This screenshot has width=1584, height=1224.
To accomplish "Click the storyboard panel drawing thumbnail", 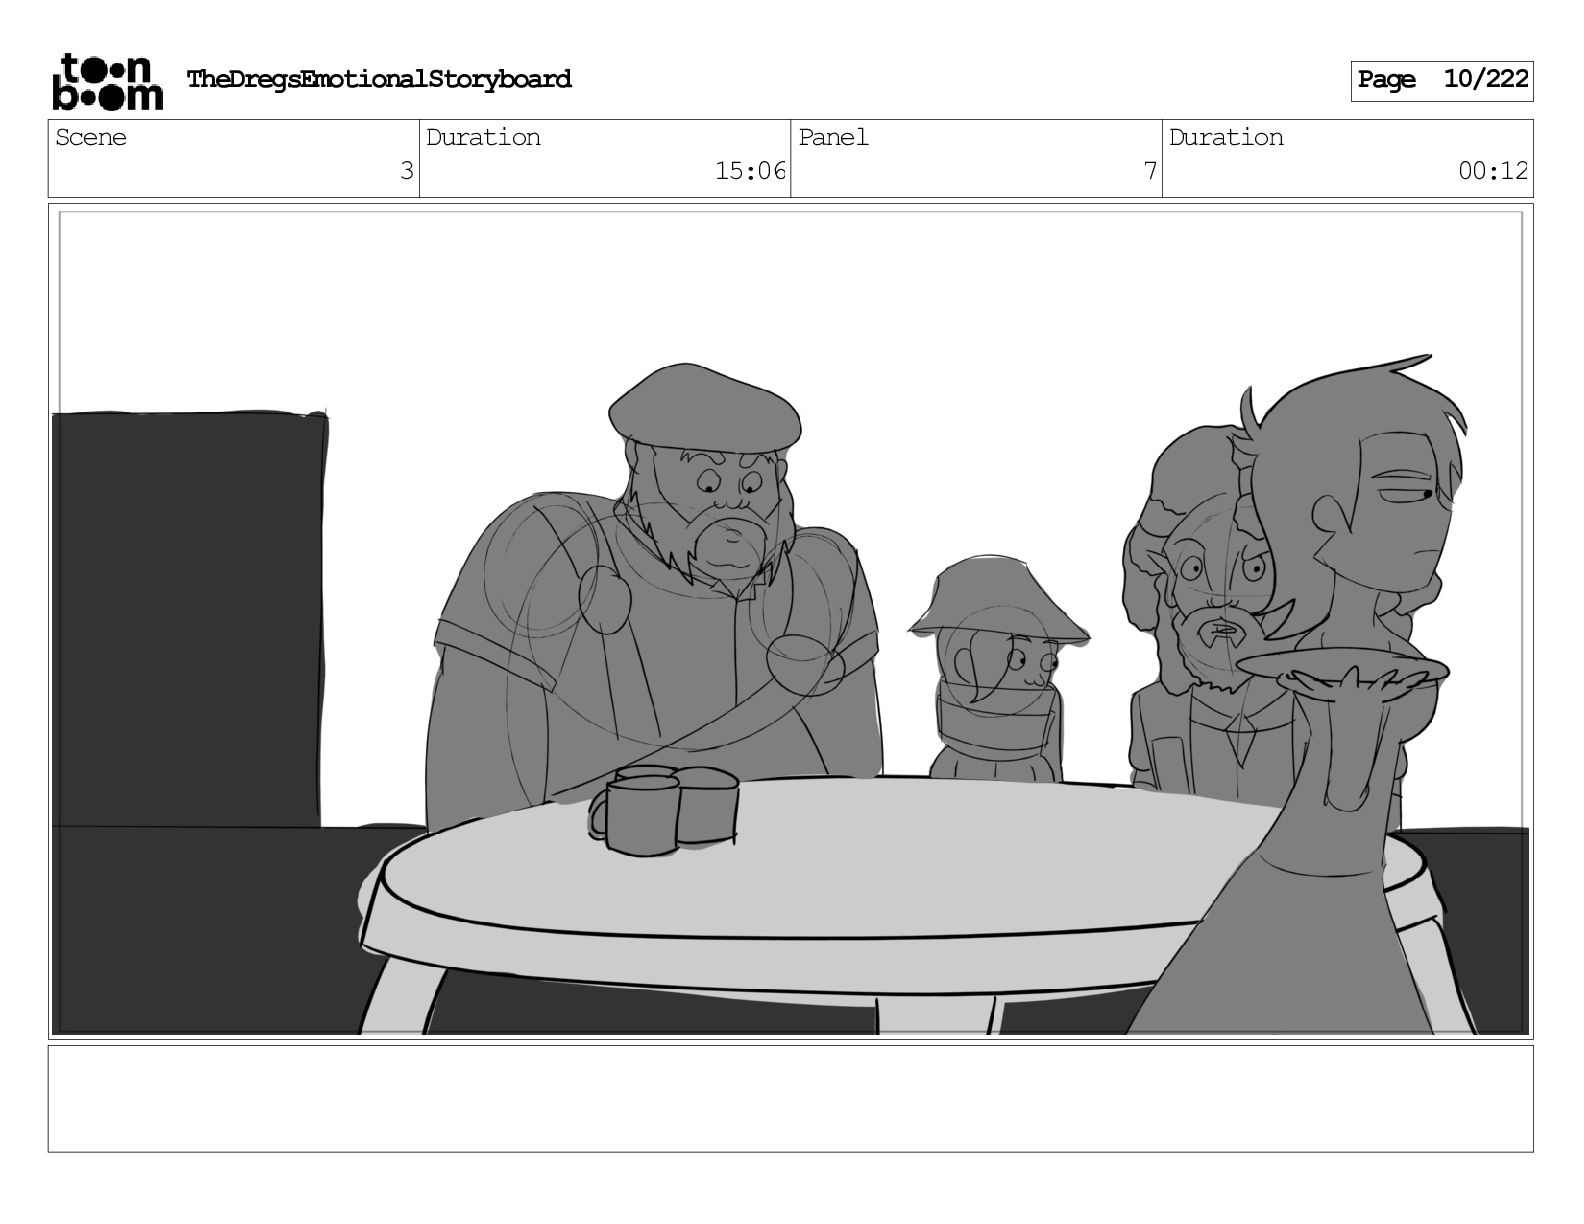I will coord(791,621).
